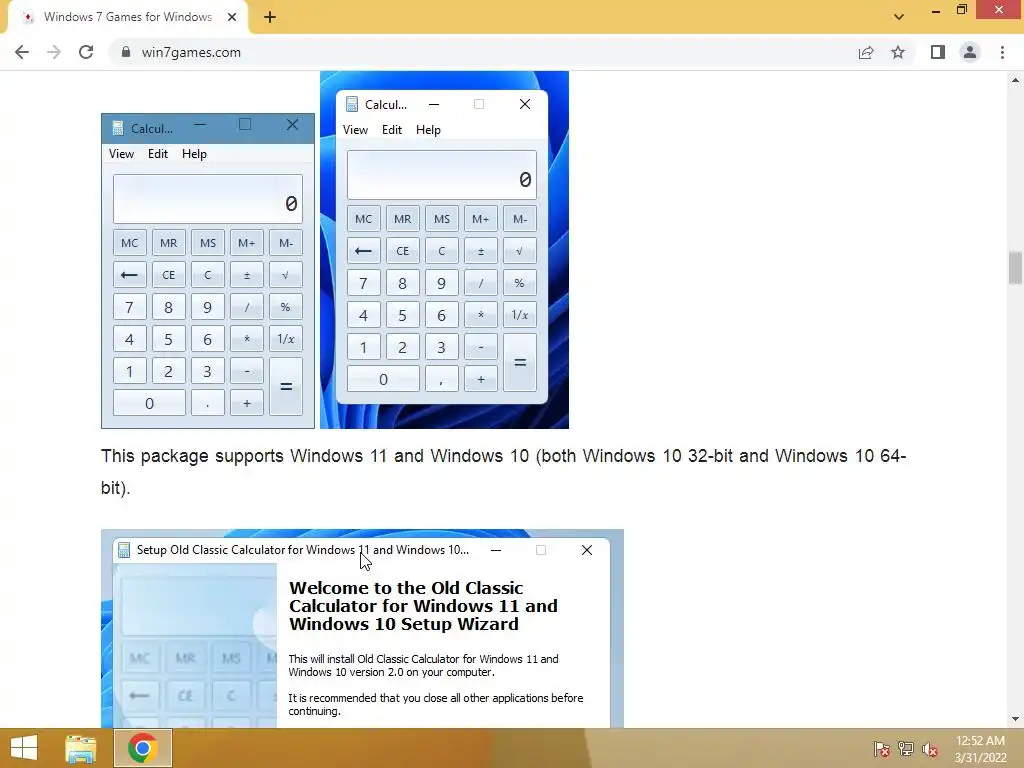Click the address bar showing win7games.com
The image size is (1024, 768).
[483, 52]
